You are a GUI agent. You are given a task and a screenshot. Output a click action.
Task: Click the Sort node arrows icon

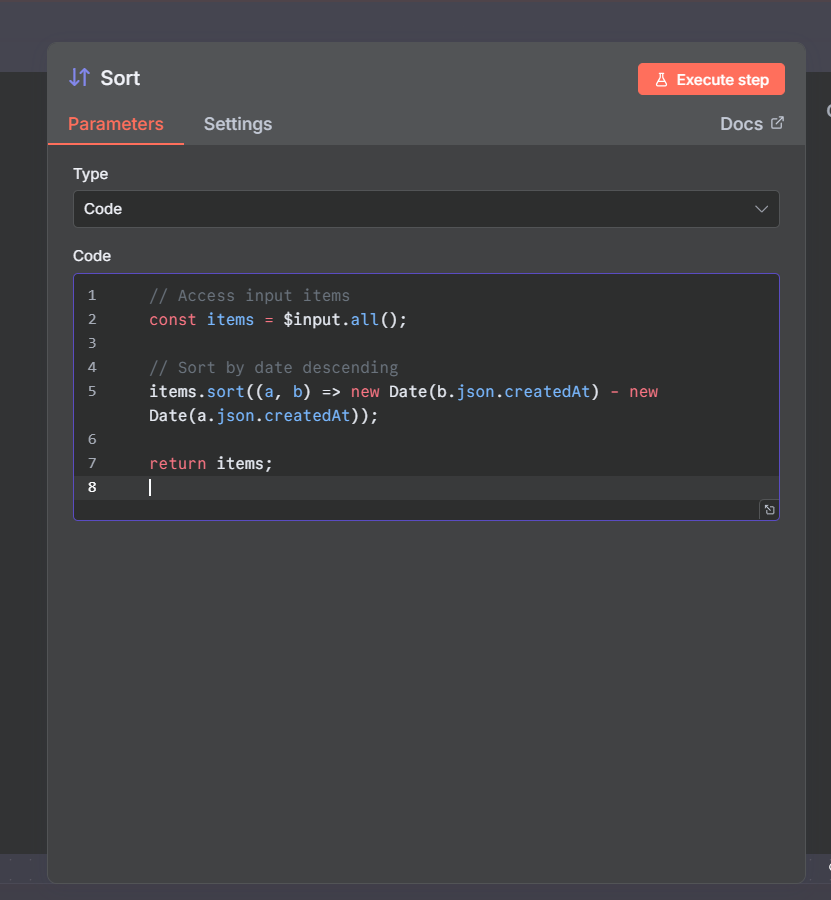(x=79, y=78)
